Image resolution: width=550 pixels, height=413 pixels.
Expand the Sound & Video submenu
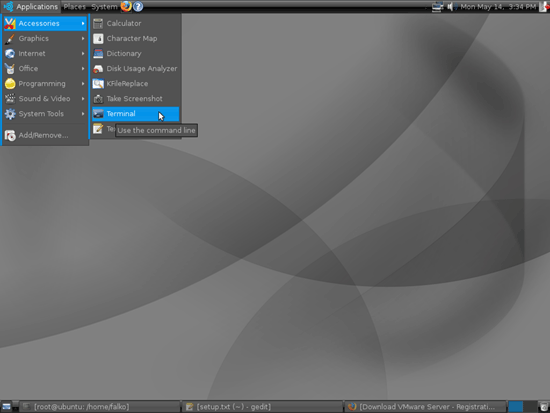[45, 99]
